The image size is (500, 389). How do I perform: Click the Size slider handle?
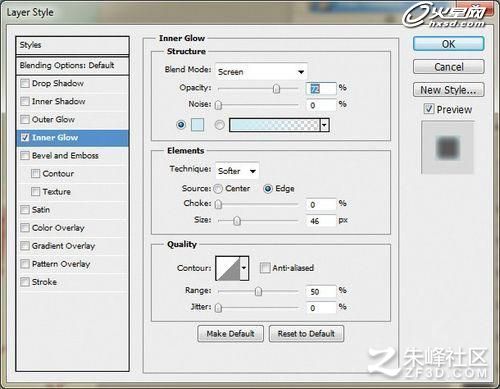(x=237, y=221)
